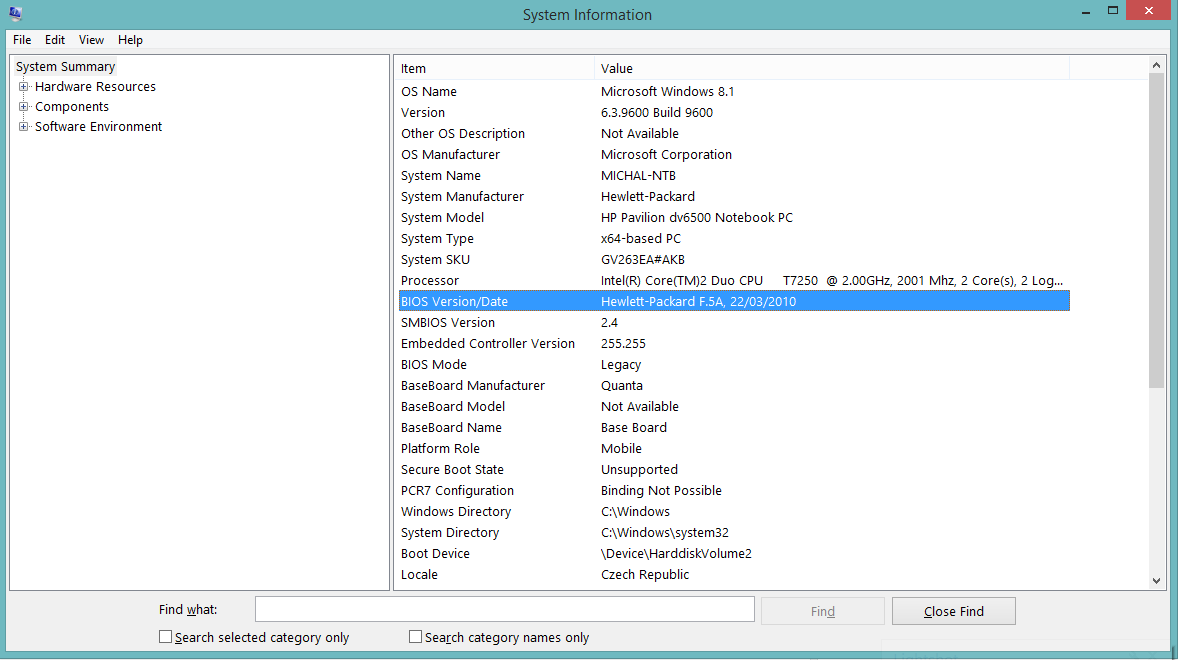
Task: Select the Embedded Controller Version row
Action: pos(734,344)
